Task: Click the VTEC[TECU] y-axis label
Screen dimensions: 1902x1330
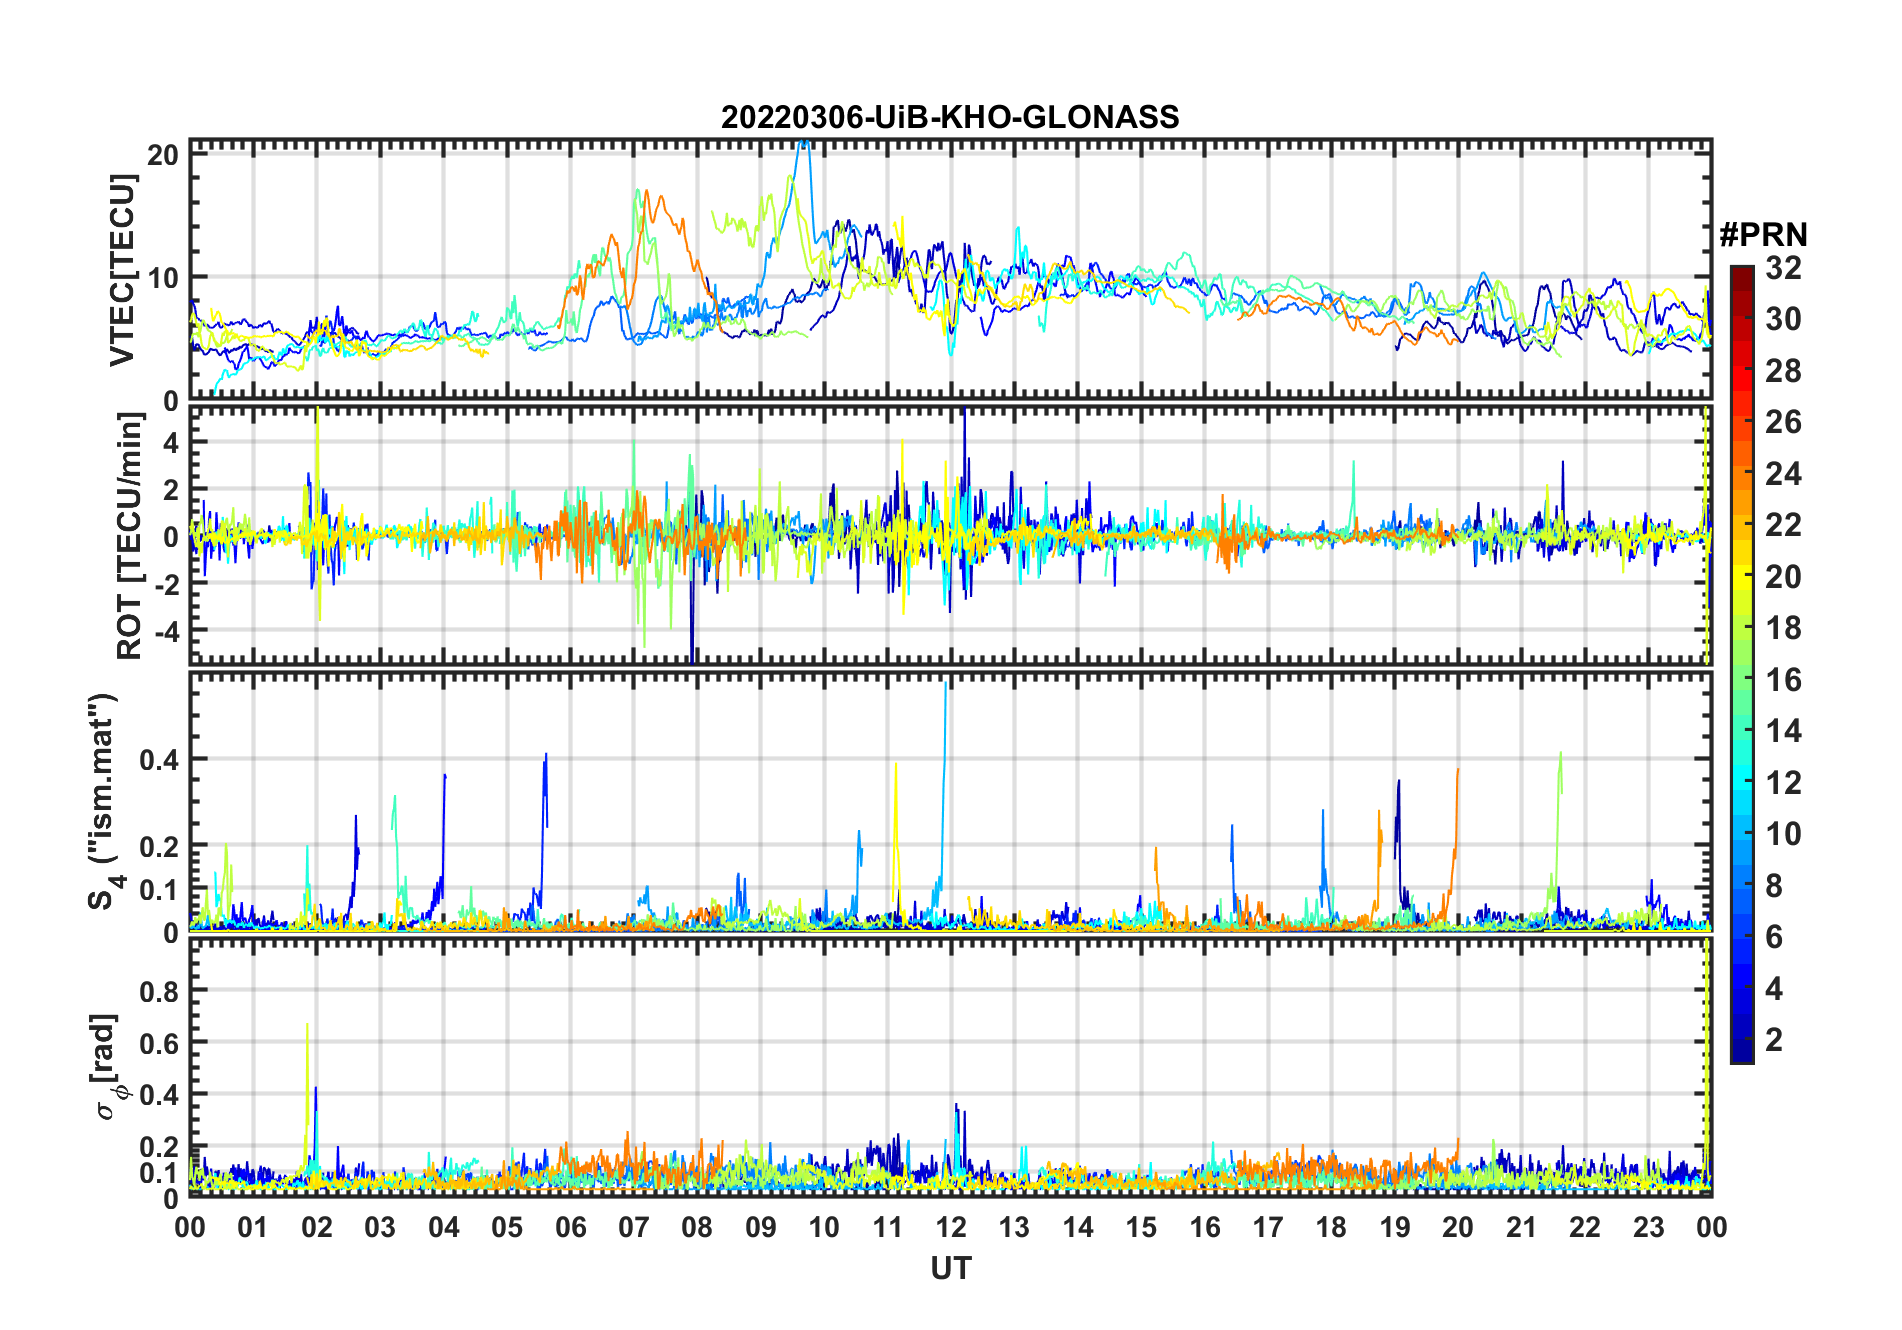Action: point(122,270)
